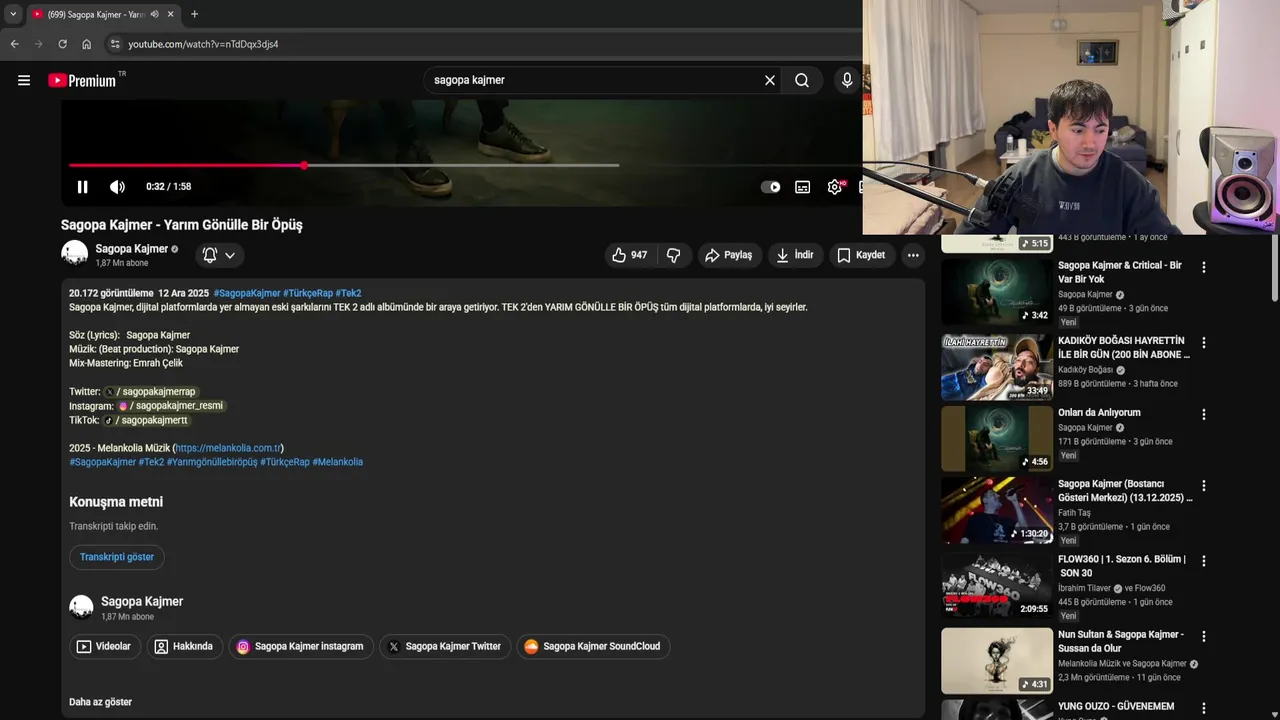Open options menu for Bostancı concert video
The width and height of the screenshot is (1280, 720).
pos(1204,486)
